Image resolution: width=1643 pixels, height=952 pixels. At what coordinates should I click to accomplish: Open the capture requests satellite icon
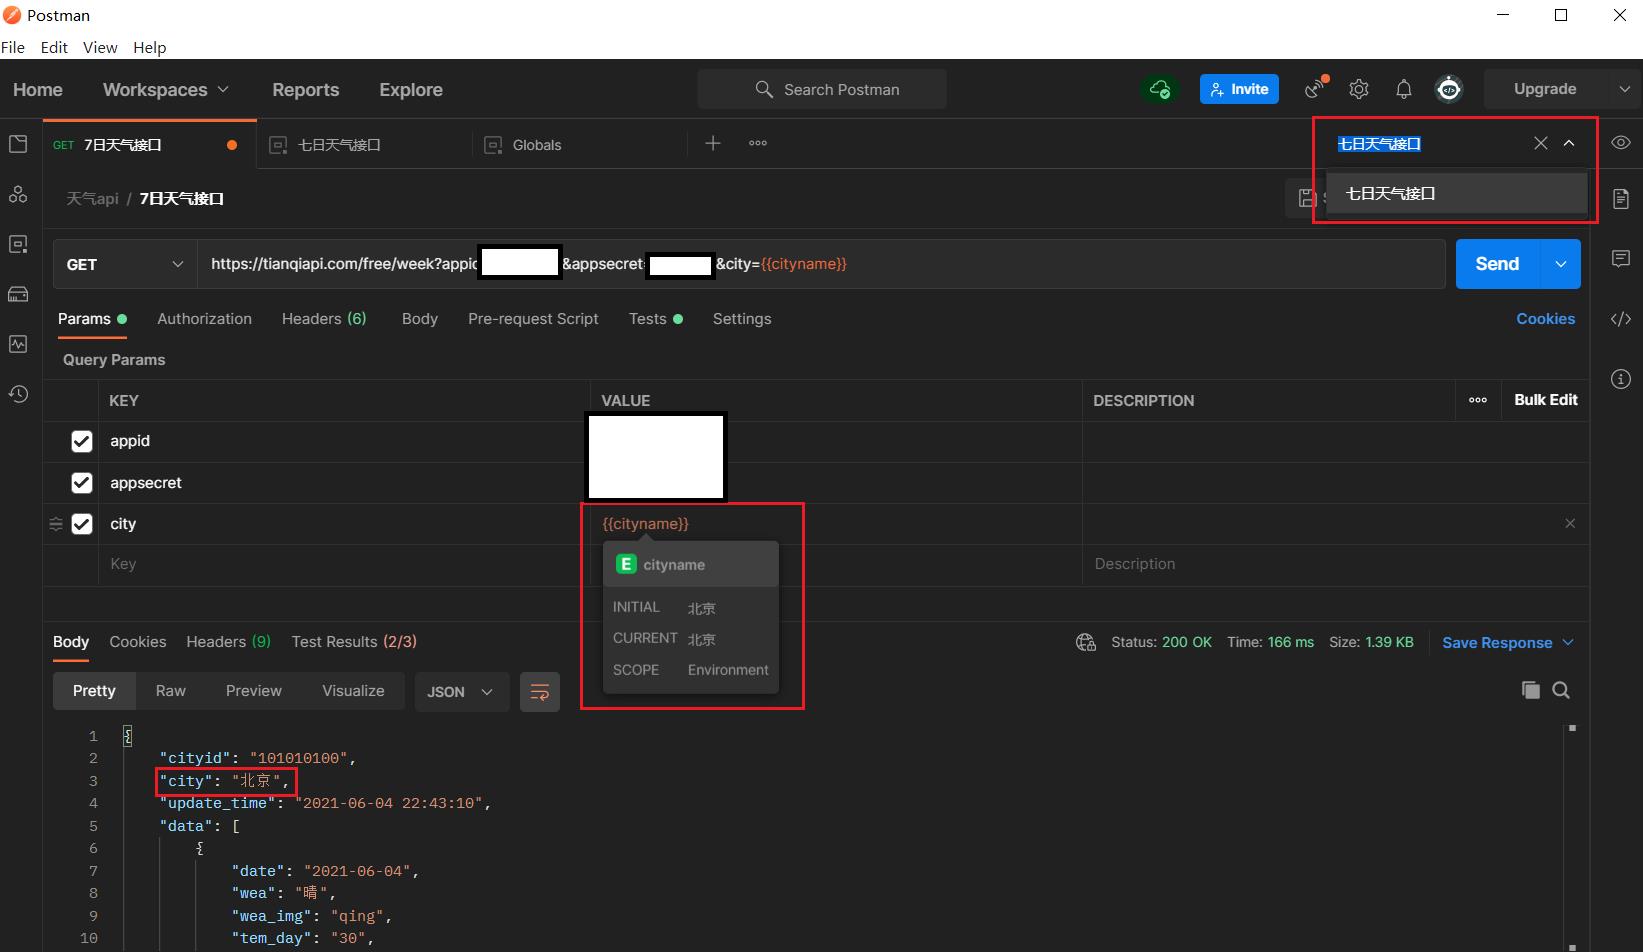[1315, 89]
